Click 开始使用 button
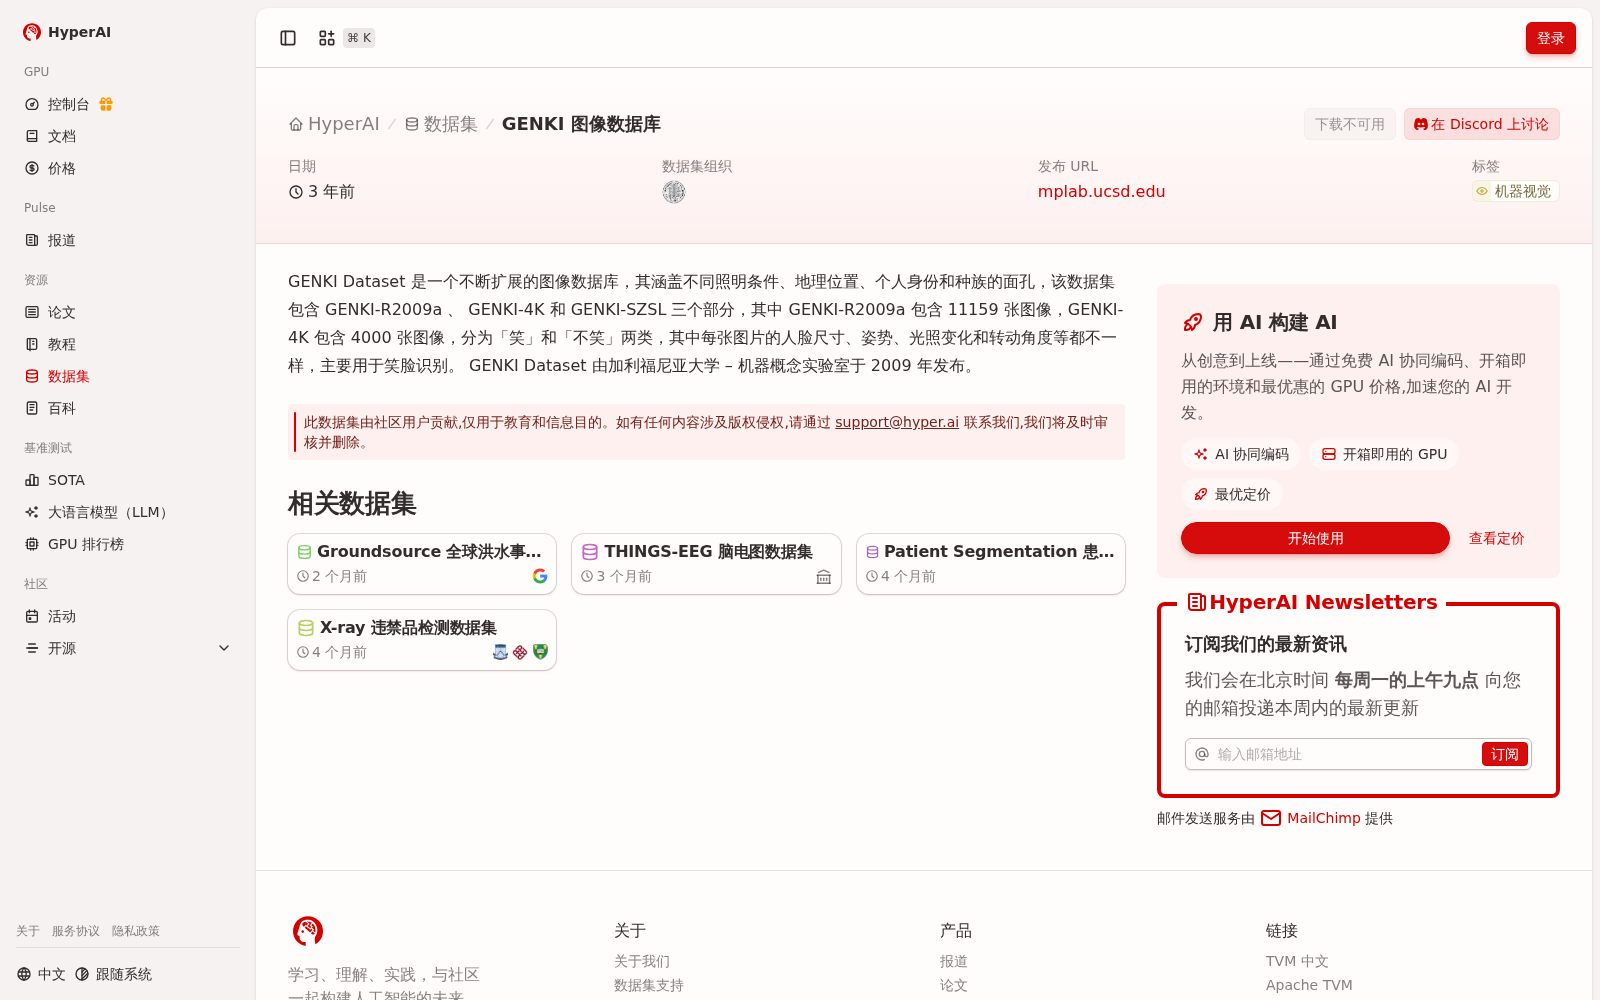Screen dimensions: 1600x1000 coord(1315,538)
